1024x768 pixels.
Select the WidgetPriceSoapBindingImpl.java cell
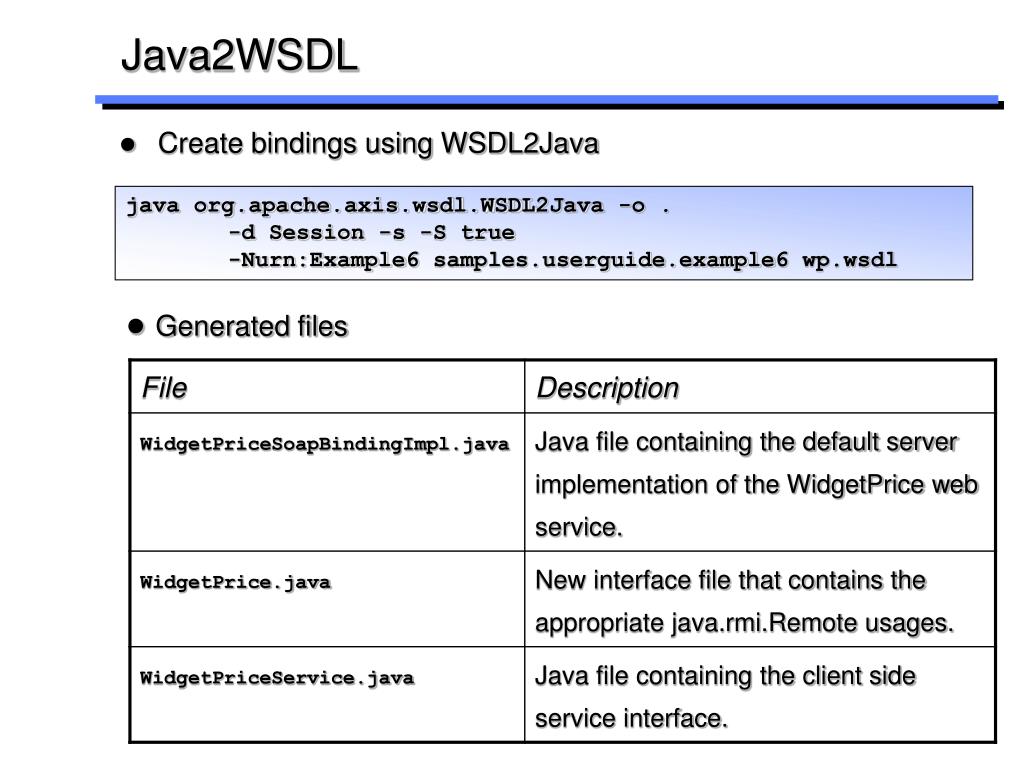click(327, 482)
